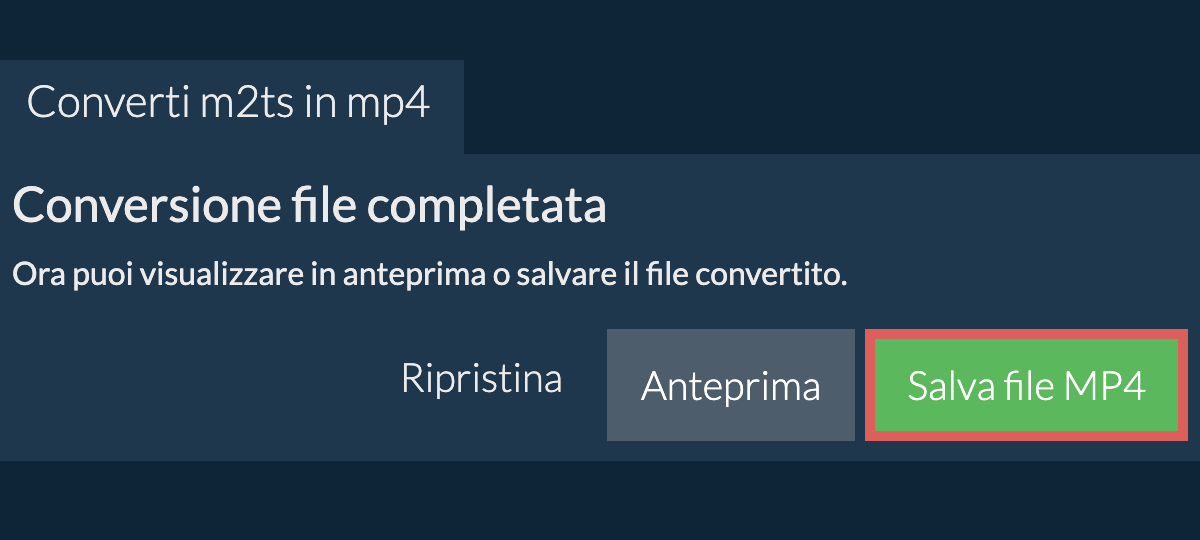Switch to the m2ts to mp4 converter tab
The width and height of the screenshot is (1200, 540).
point(229,103)
